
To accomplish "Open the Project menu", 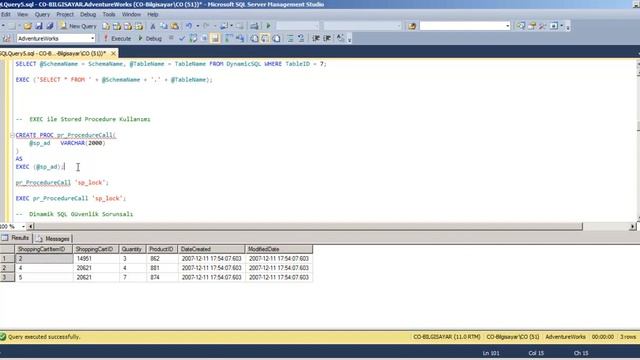I will 65,14.
